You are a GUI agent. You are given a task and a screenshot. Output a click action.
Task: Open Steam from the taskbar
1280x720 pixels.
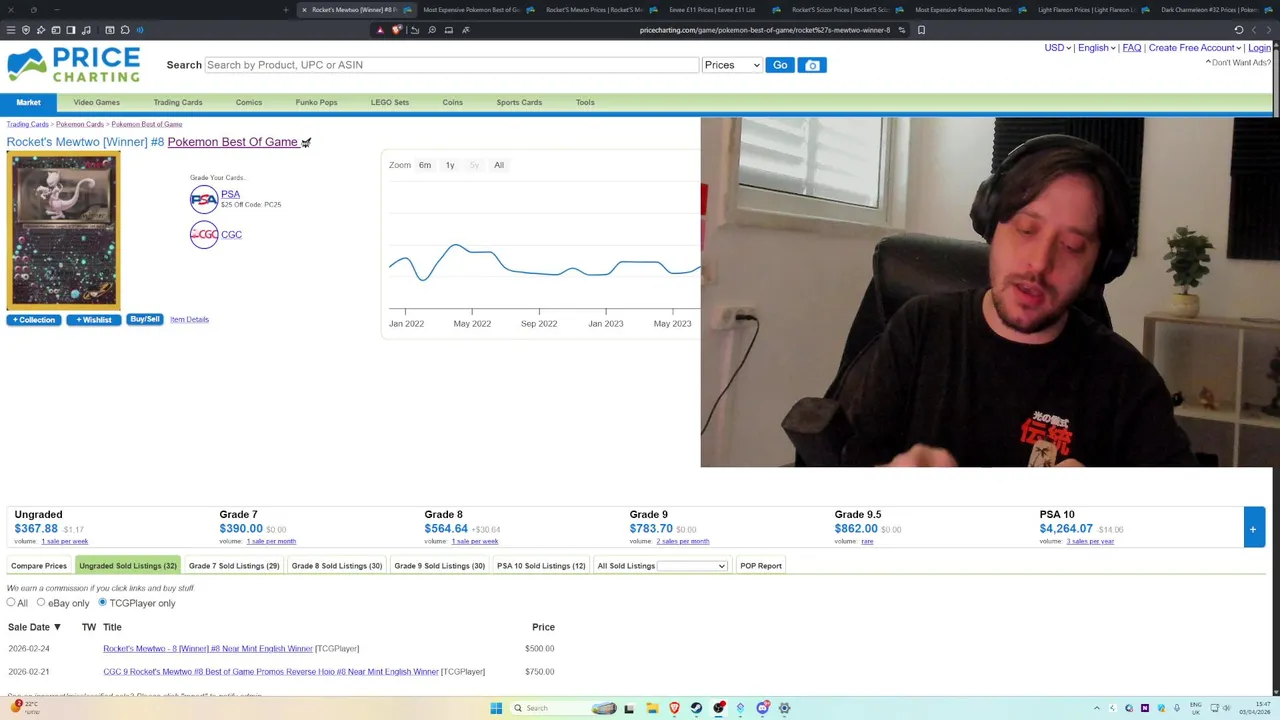[x=696, y=708]
